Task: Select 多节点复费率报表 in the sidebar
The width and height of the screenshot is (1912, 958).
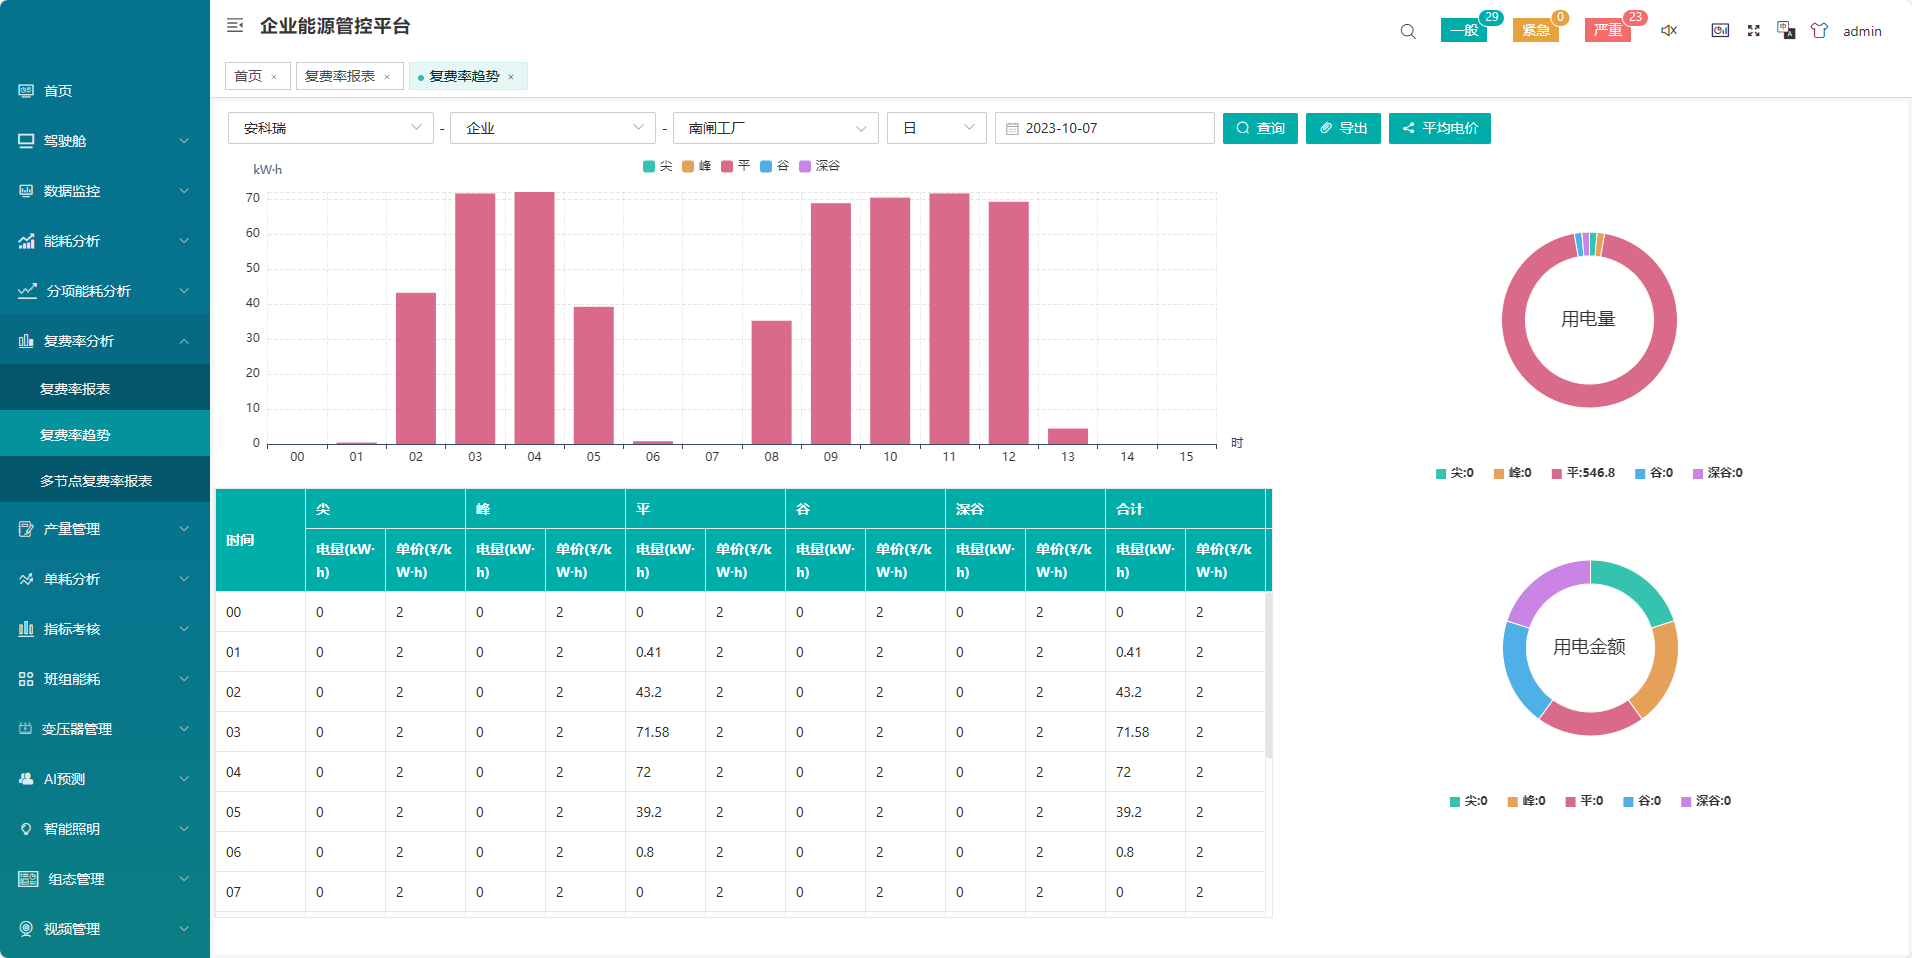Action: (96, 481)
